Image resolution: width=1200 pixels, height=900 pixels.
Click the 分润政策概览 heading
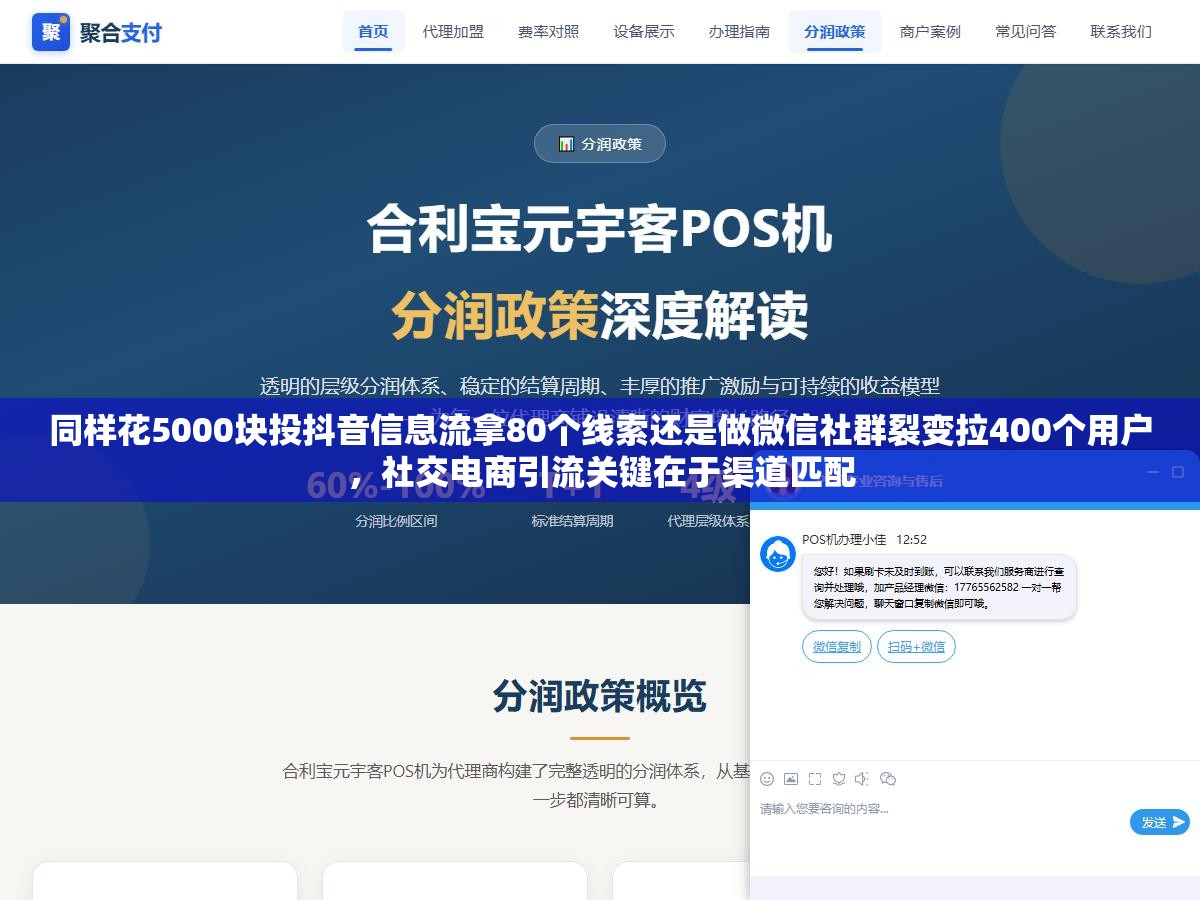click(600, 696)
